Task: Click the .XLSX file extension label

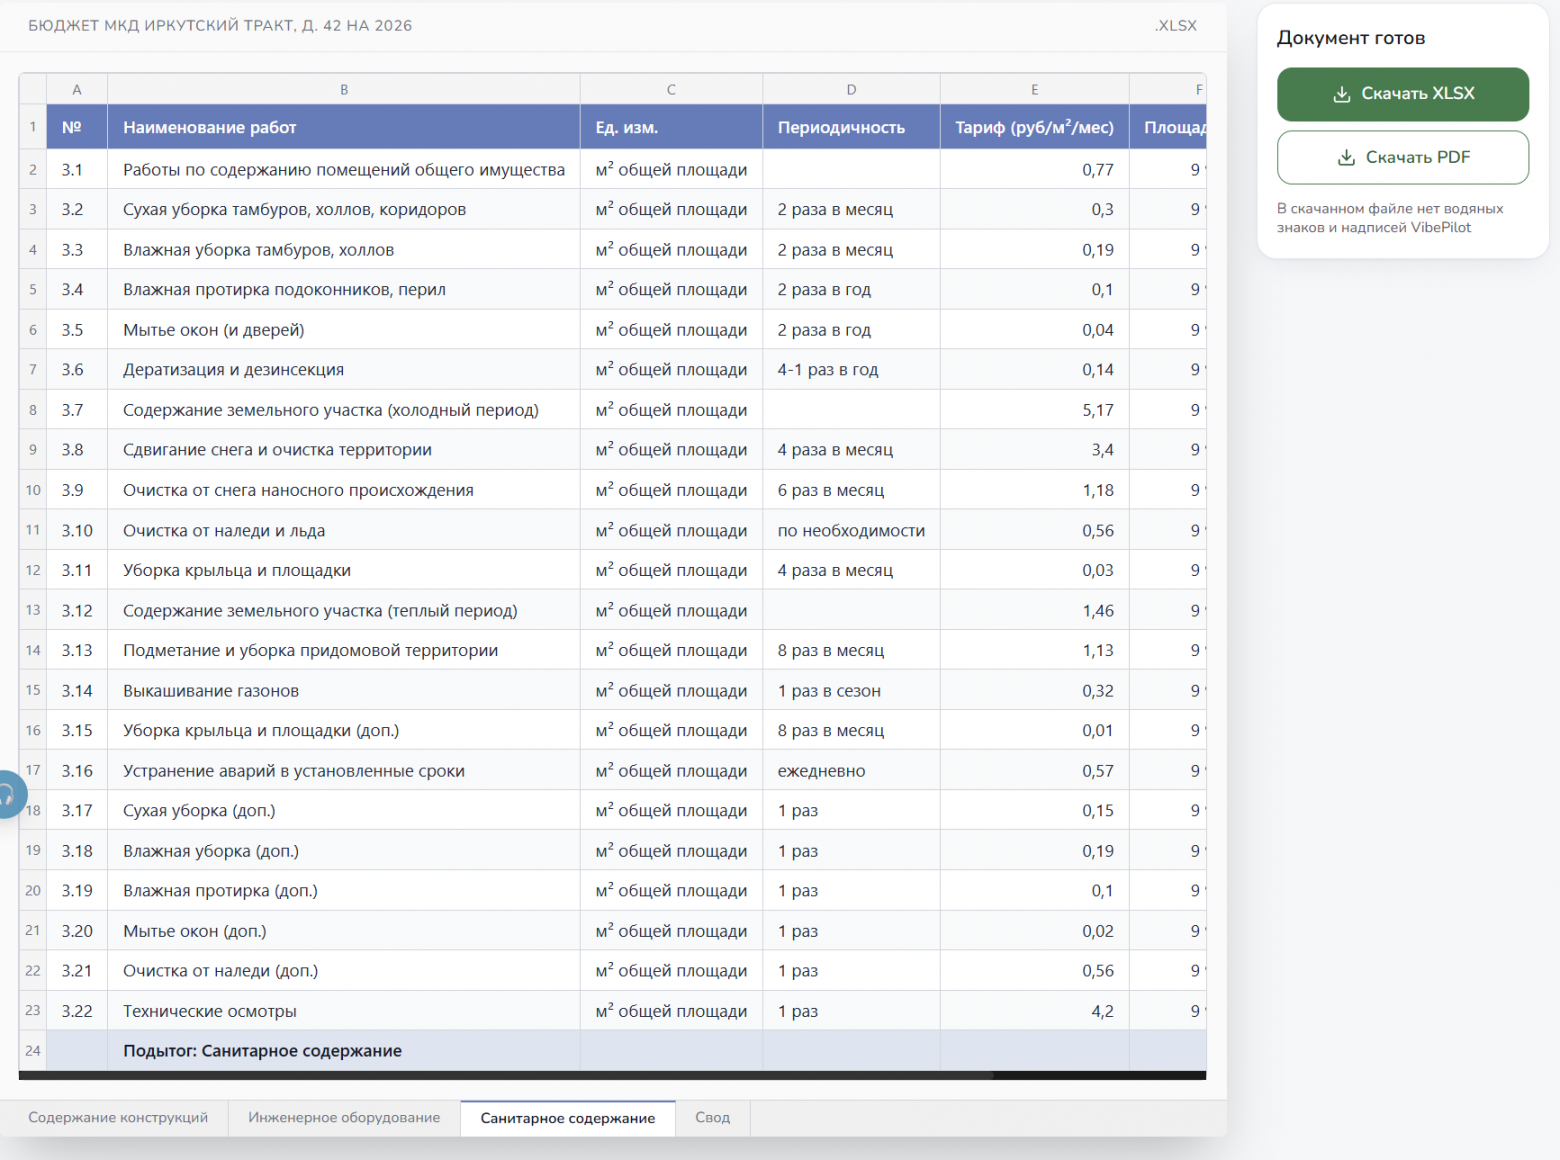Action: (x=1176, y=26)
